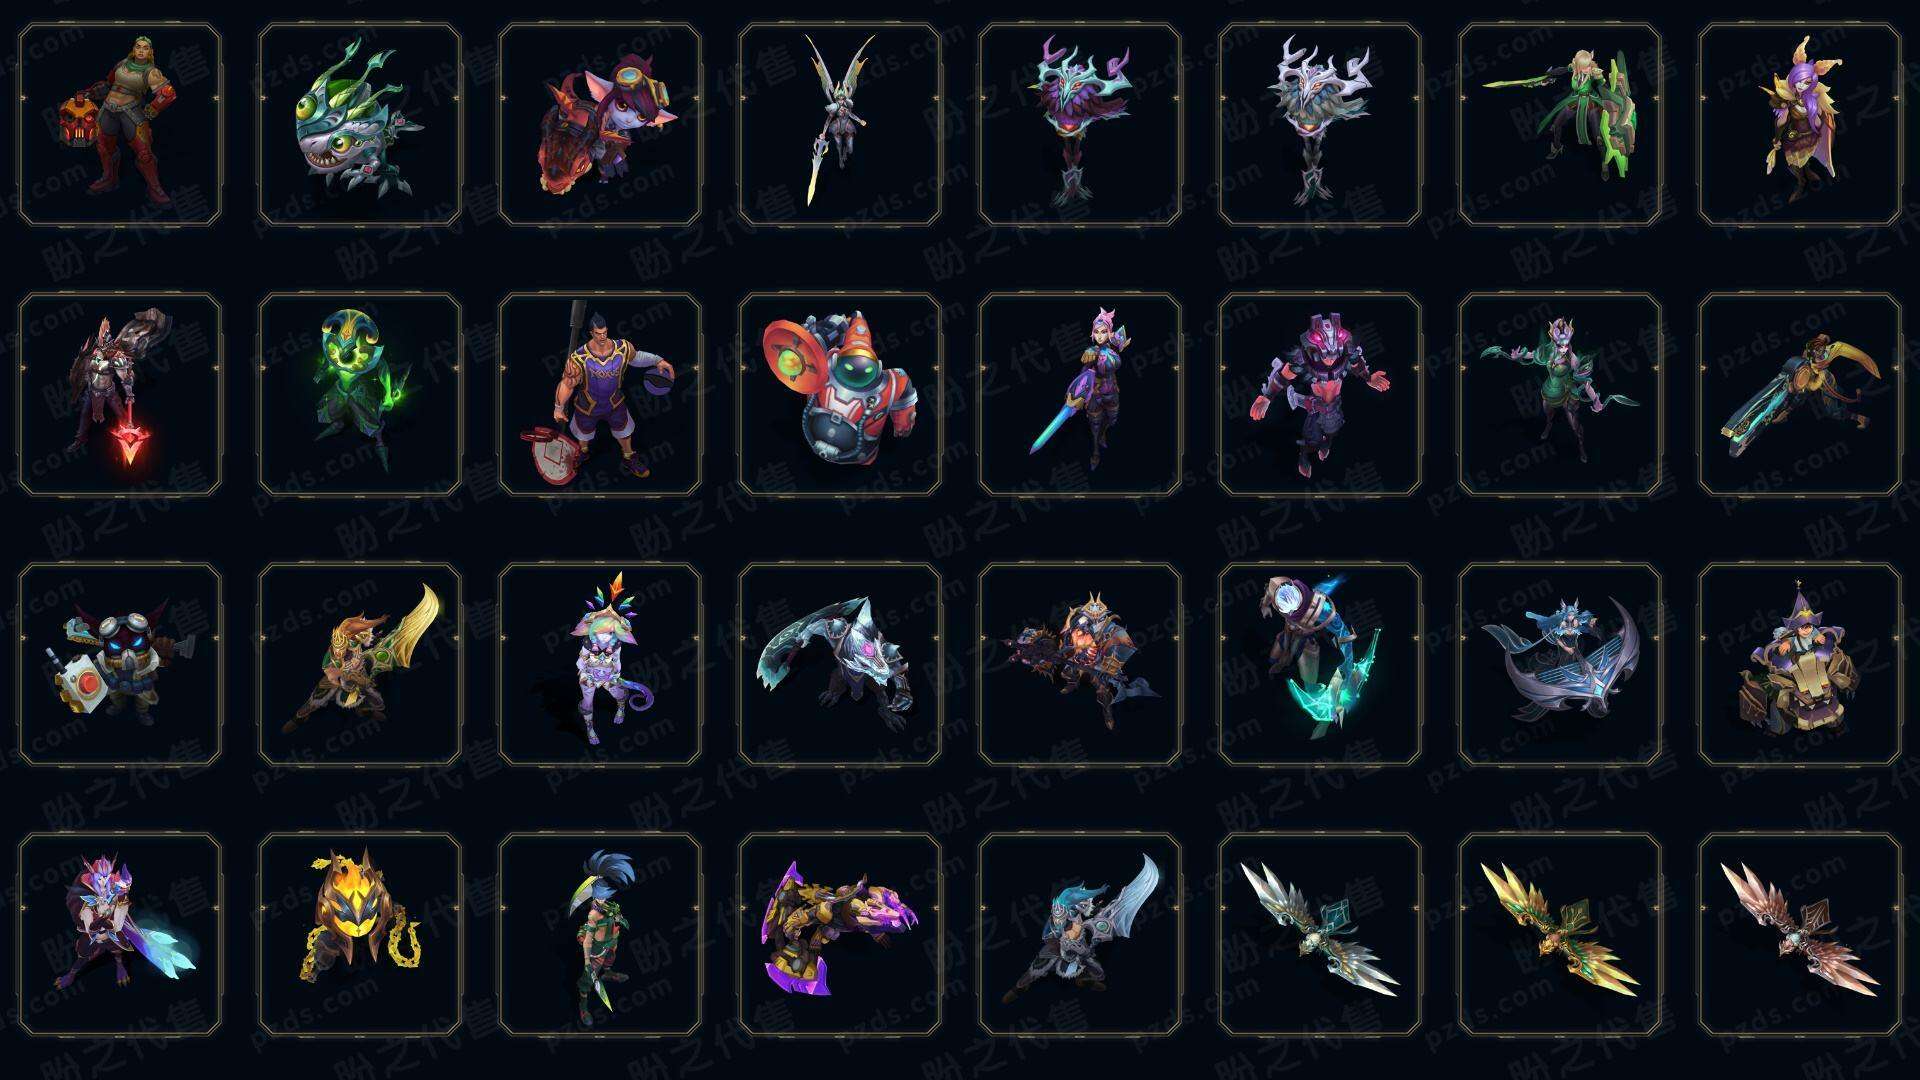Choose the basketball player in purple jersey
The image size is (1920, 1080).
[x=600, y=394]
